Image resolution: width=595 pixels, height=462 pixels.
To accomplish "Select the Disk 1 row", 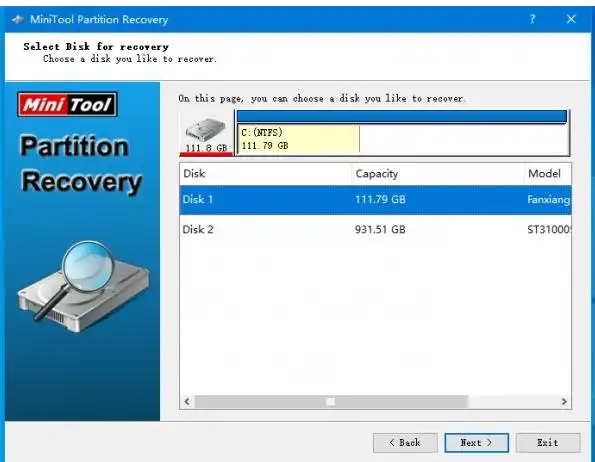I will [x=375, y=200].
